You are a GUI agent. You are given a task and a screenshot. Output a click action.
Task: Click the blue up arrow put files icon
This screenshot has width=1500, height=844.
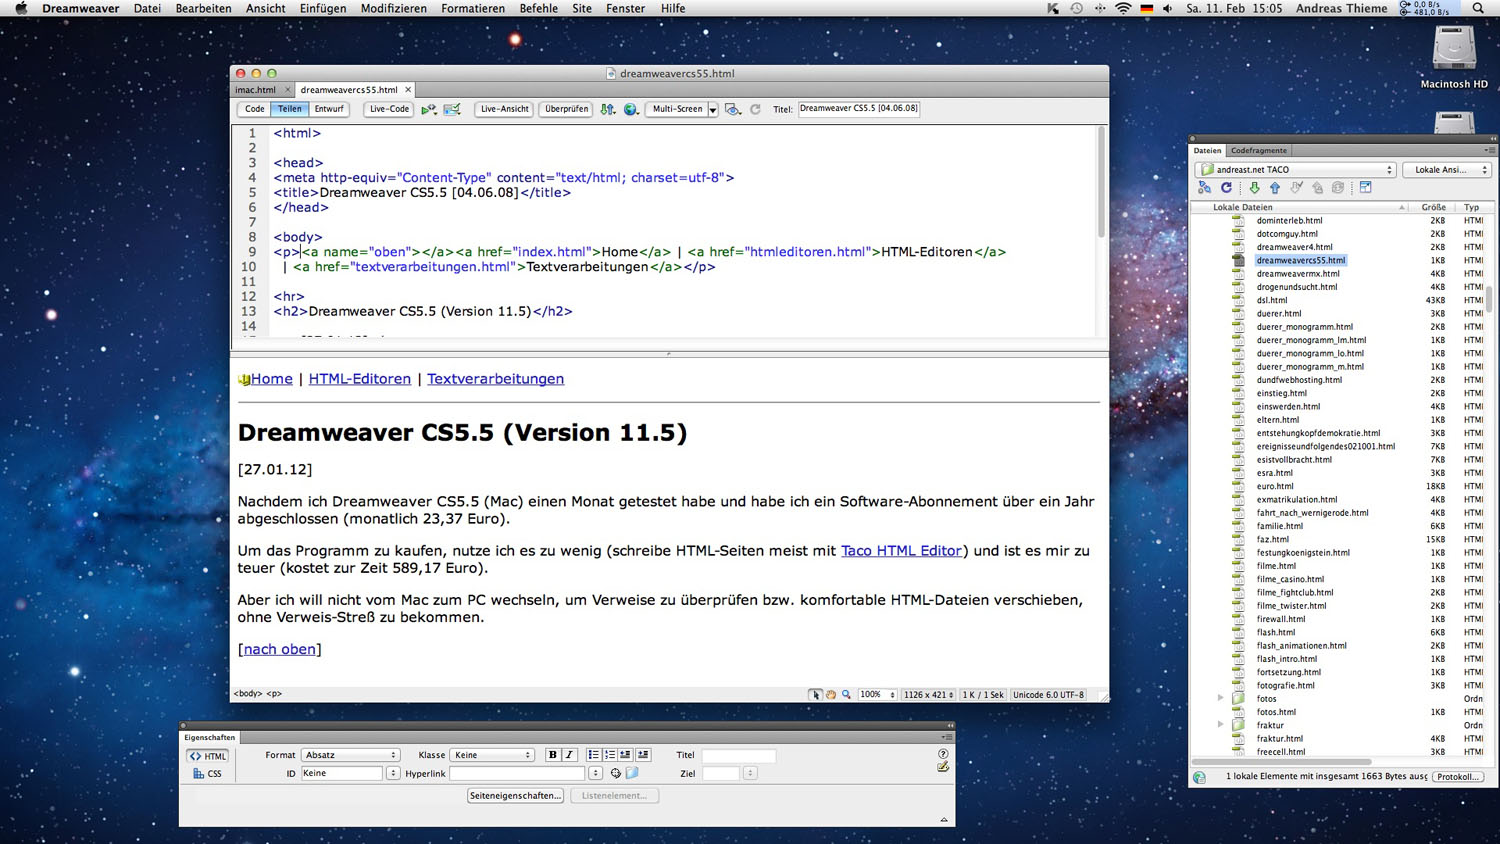coord(1275,188)
